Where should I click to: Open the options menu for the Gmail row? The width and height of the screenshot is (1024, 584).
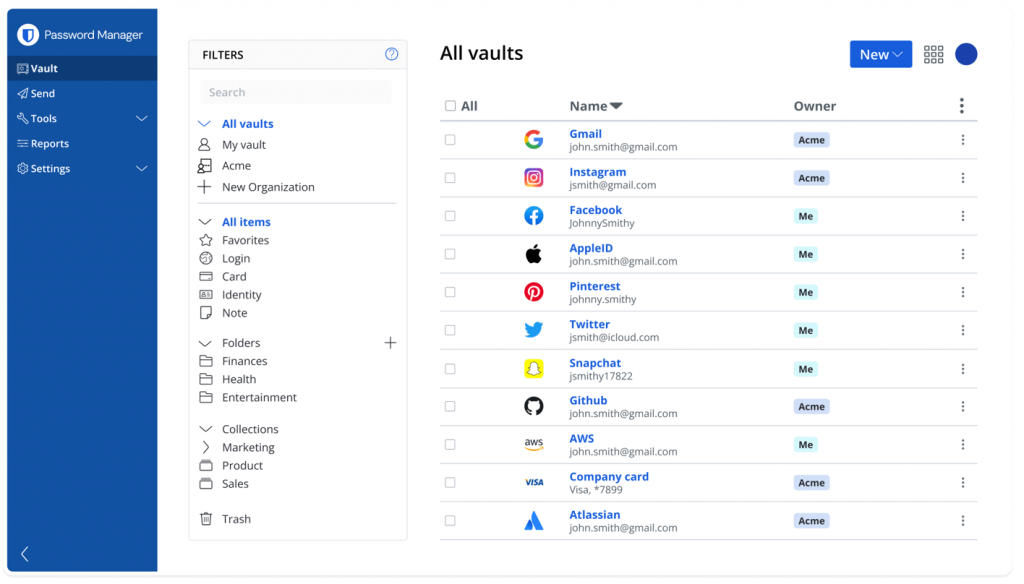point(963,140)
